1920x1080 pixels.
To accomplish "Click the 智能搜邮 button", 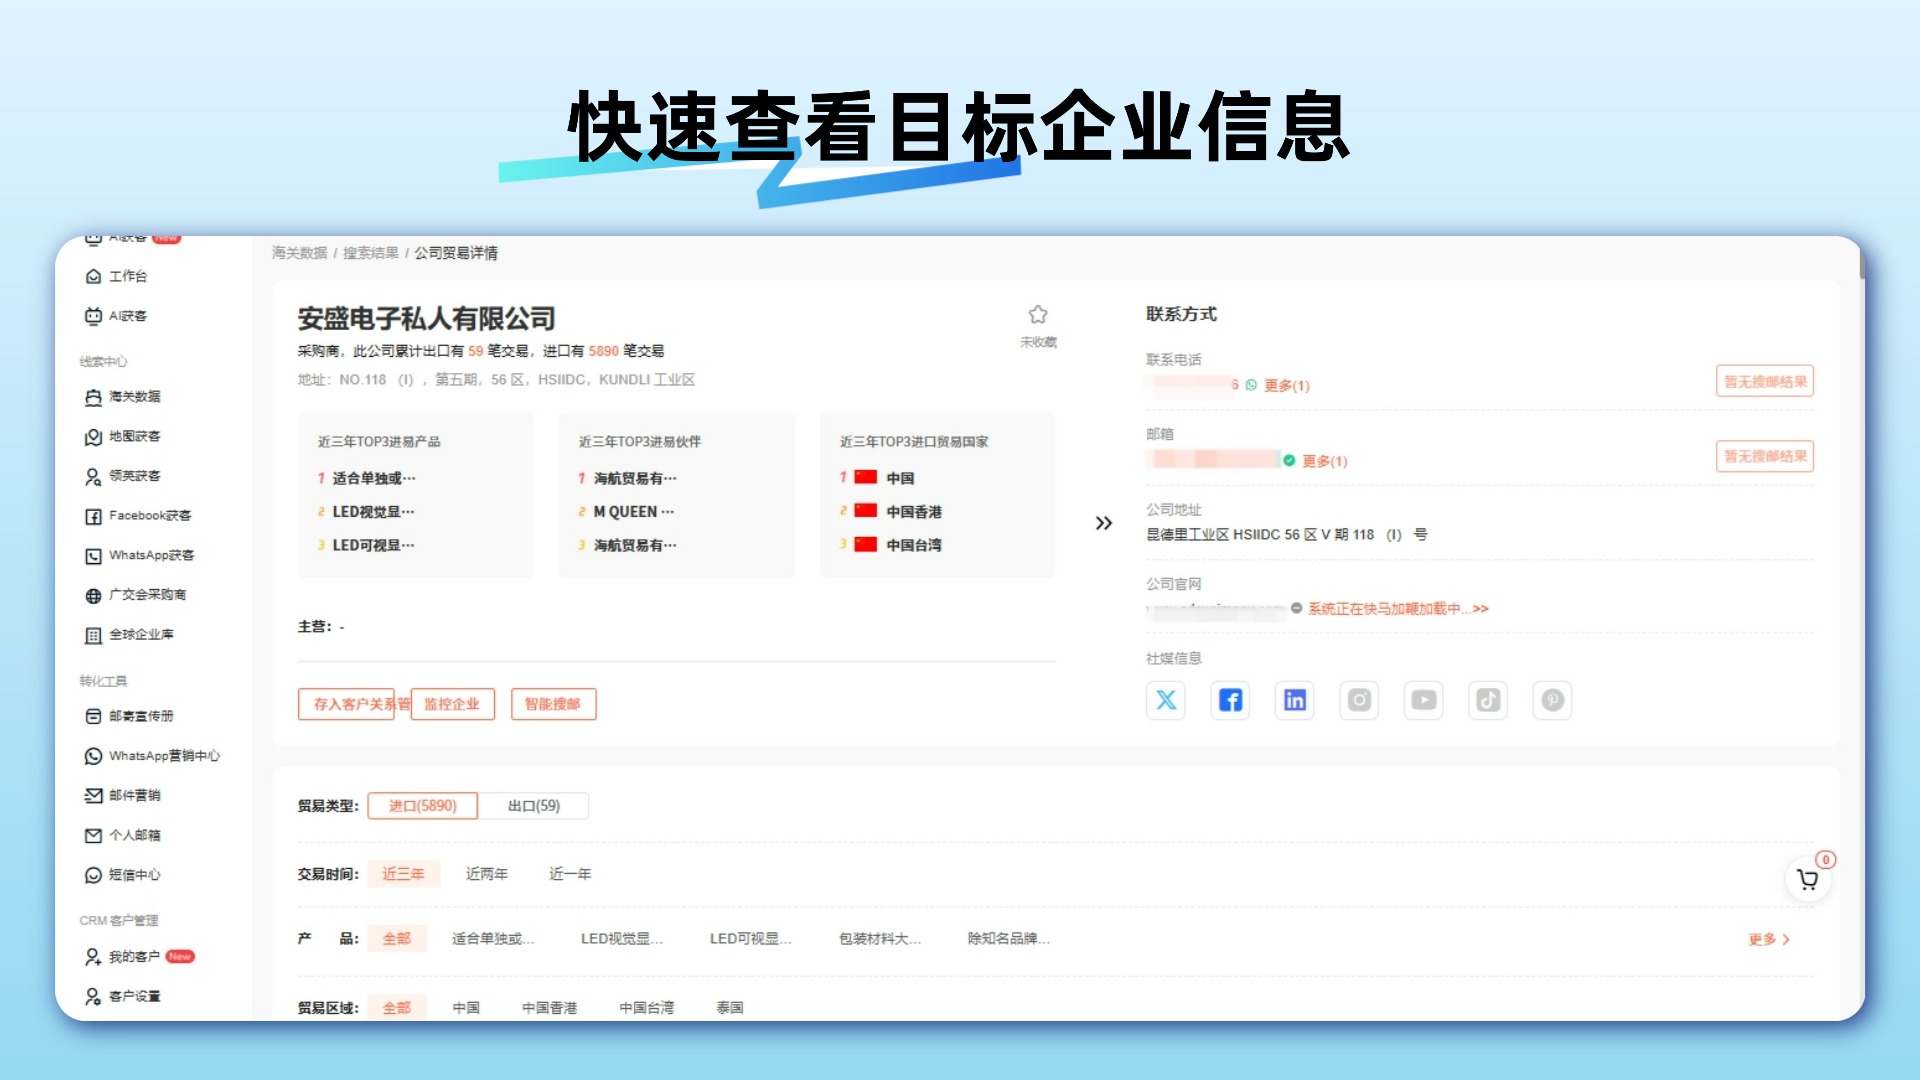I will tap(553, 704).
